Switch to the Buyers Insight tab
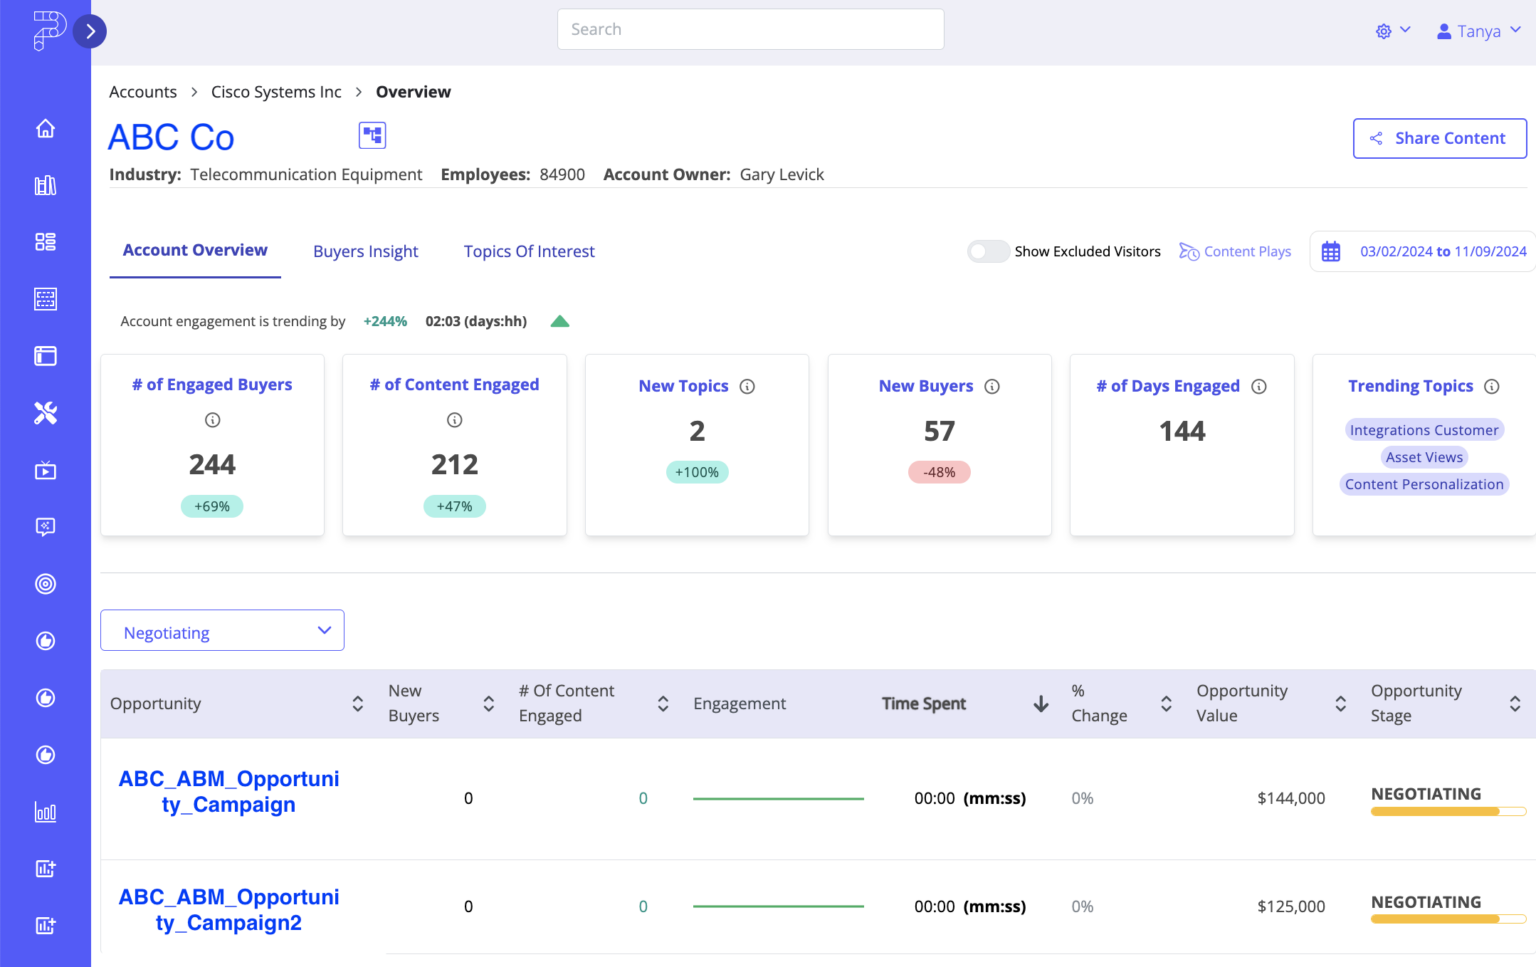Image resolution: width=1536 pixels, height=967 pixels. pos(365,252)
